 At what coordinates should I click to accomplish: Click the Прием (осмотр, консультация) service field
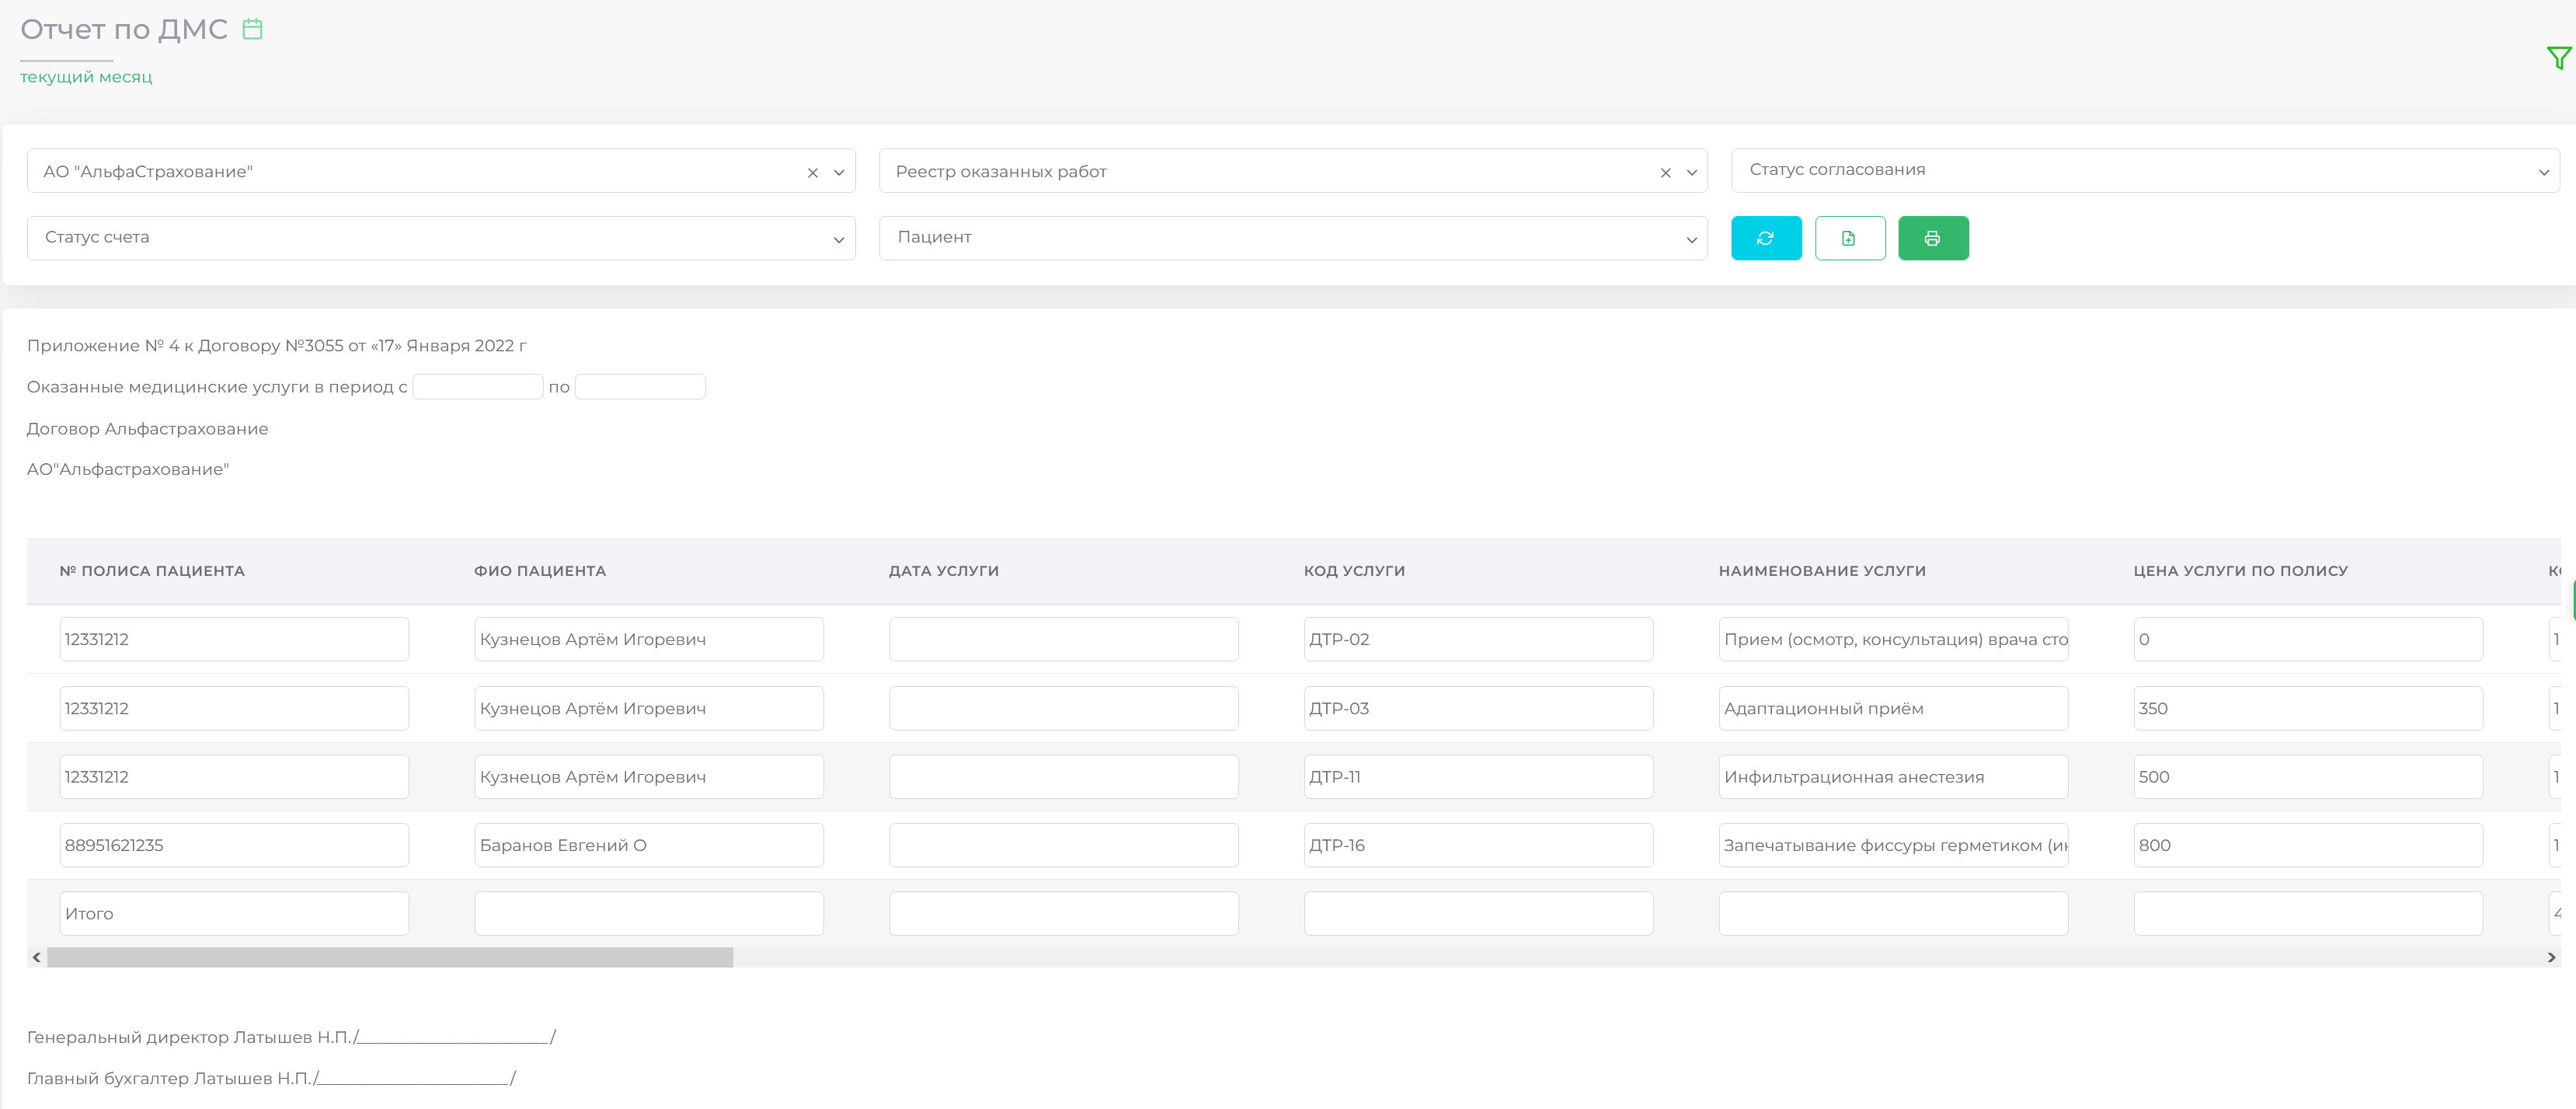(x=1893, y=639)
